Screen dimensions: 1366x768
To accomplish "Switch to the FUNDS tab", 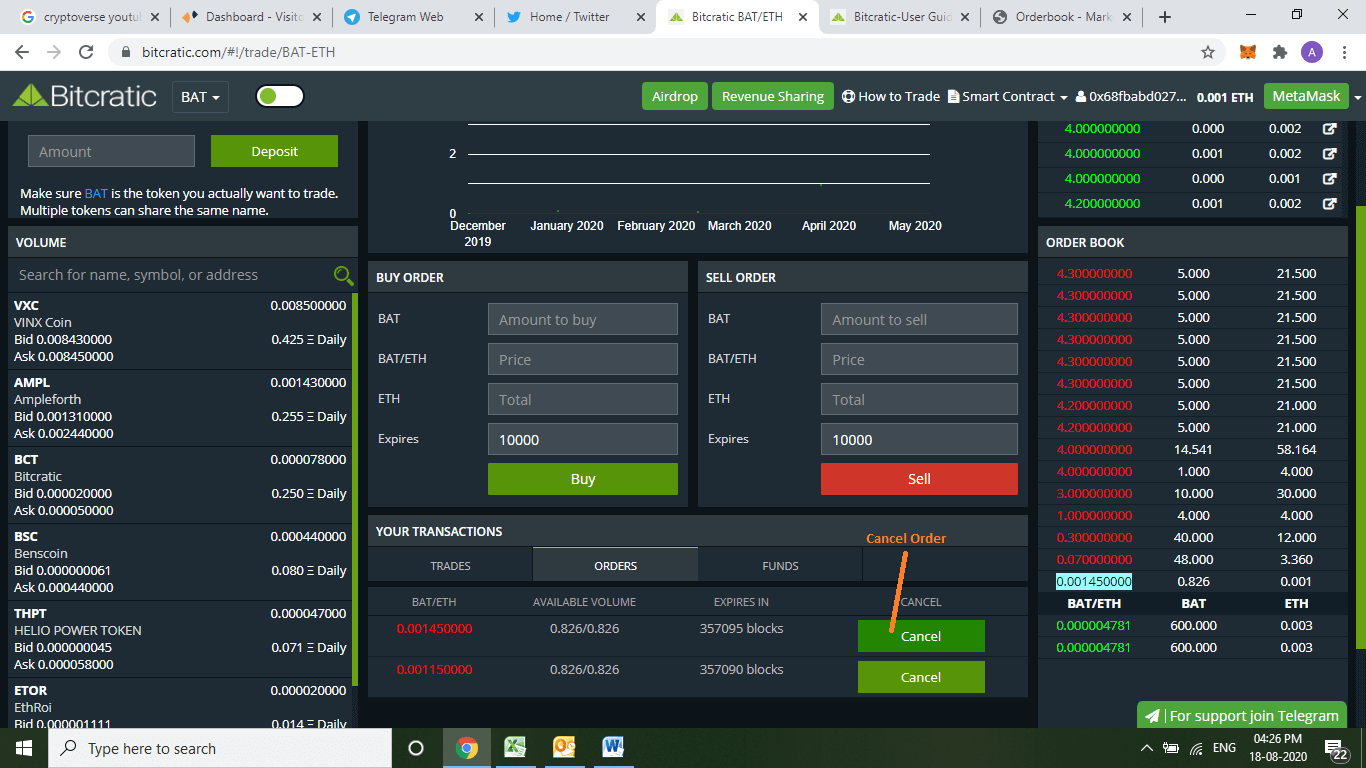I will click(780, 565).
